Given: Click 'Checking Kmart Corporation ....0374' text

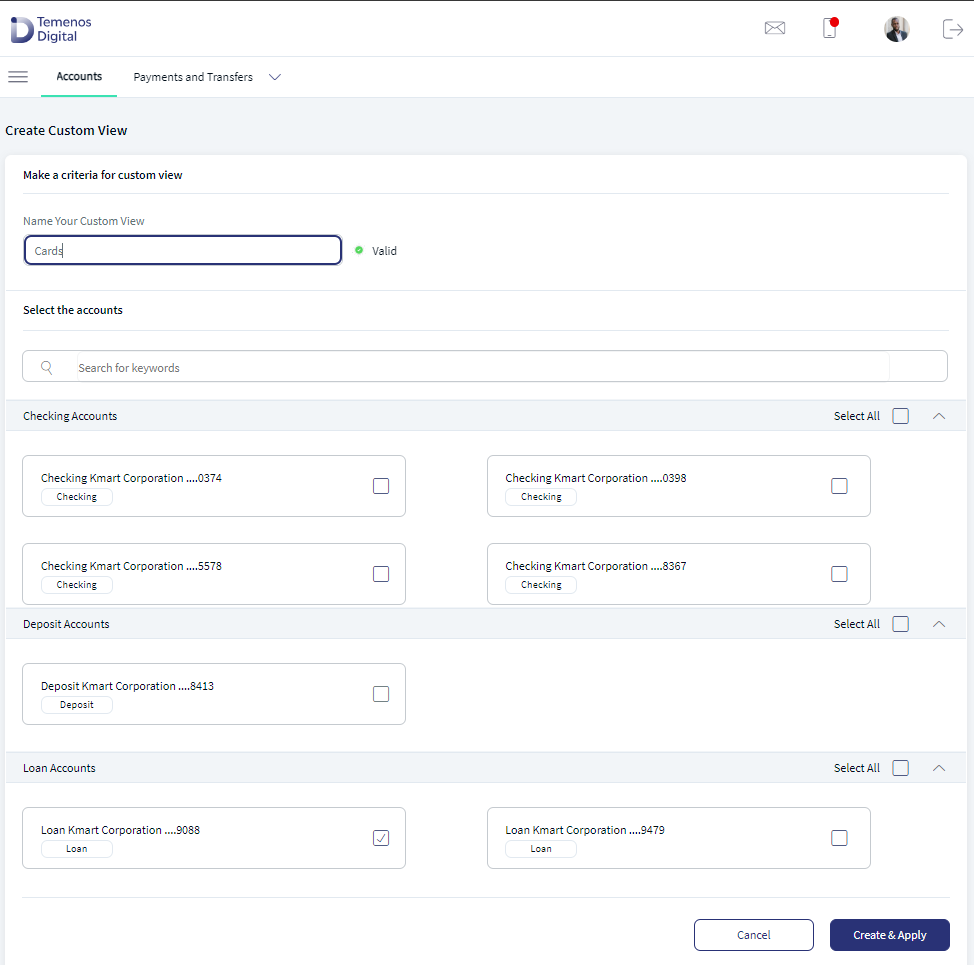Looking at the screenshot, I should (131, 478).
